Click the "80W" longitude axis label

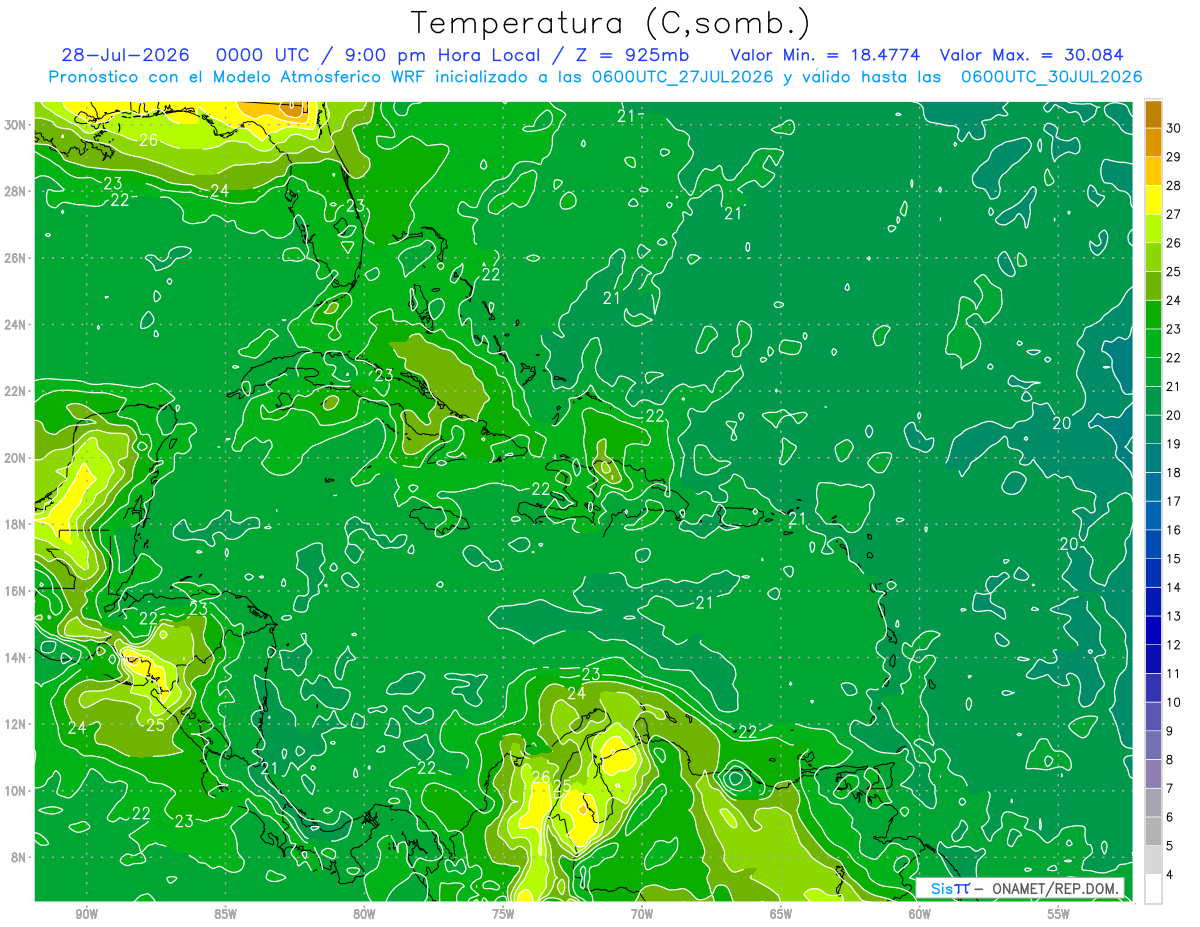364,914
